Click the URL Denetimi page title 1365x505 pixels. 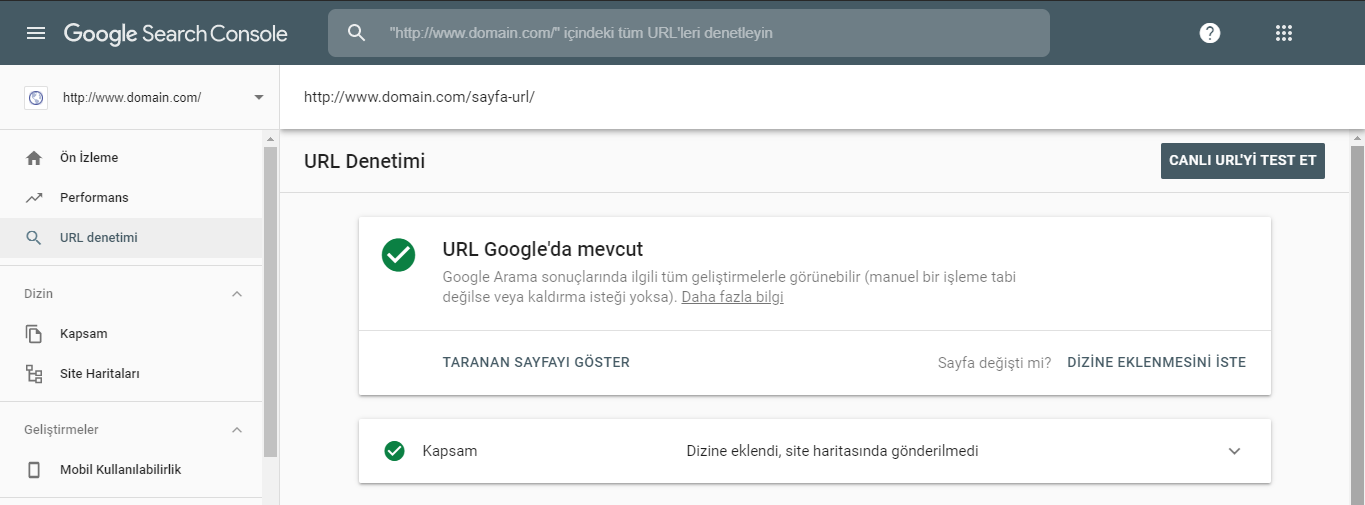(364, 161)
